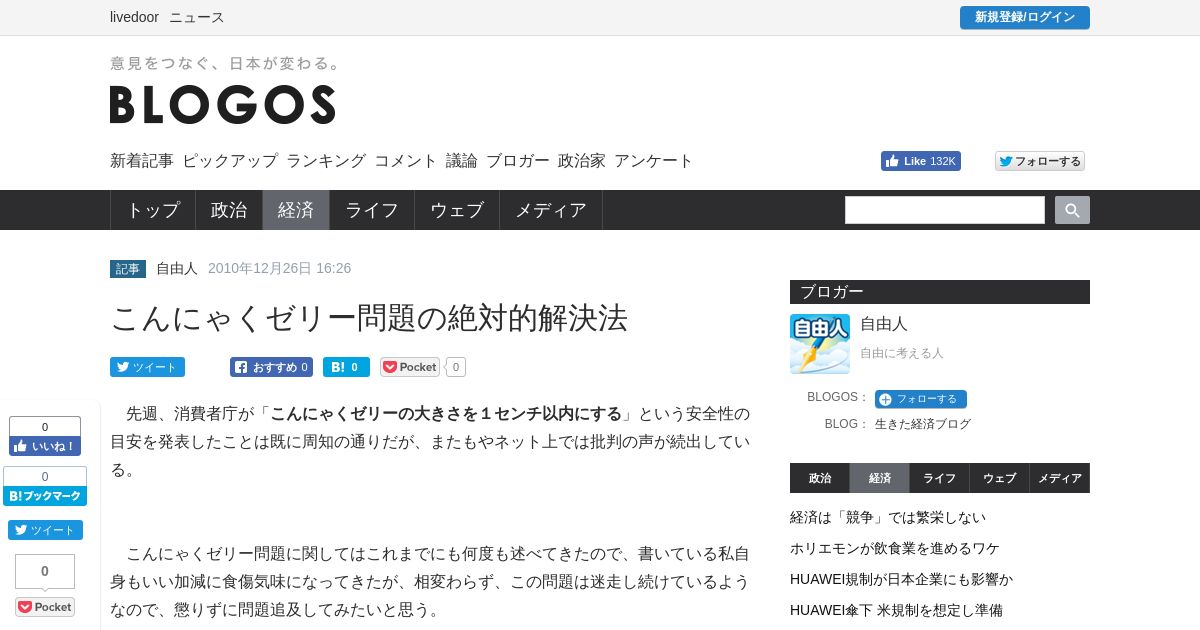Select the メディア item in dark nav bar
This screenshot has height=630, width=1200.
coord(551,210)
